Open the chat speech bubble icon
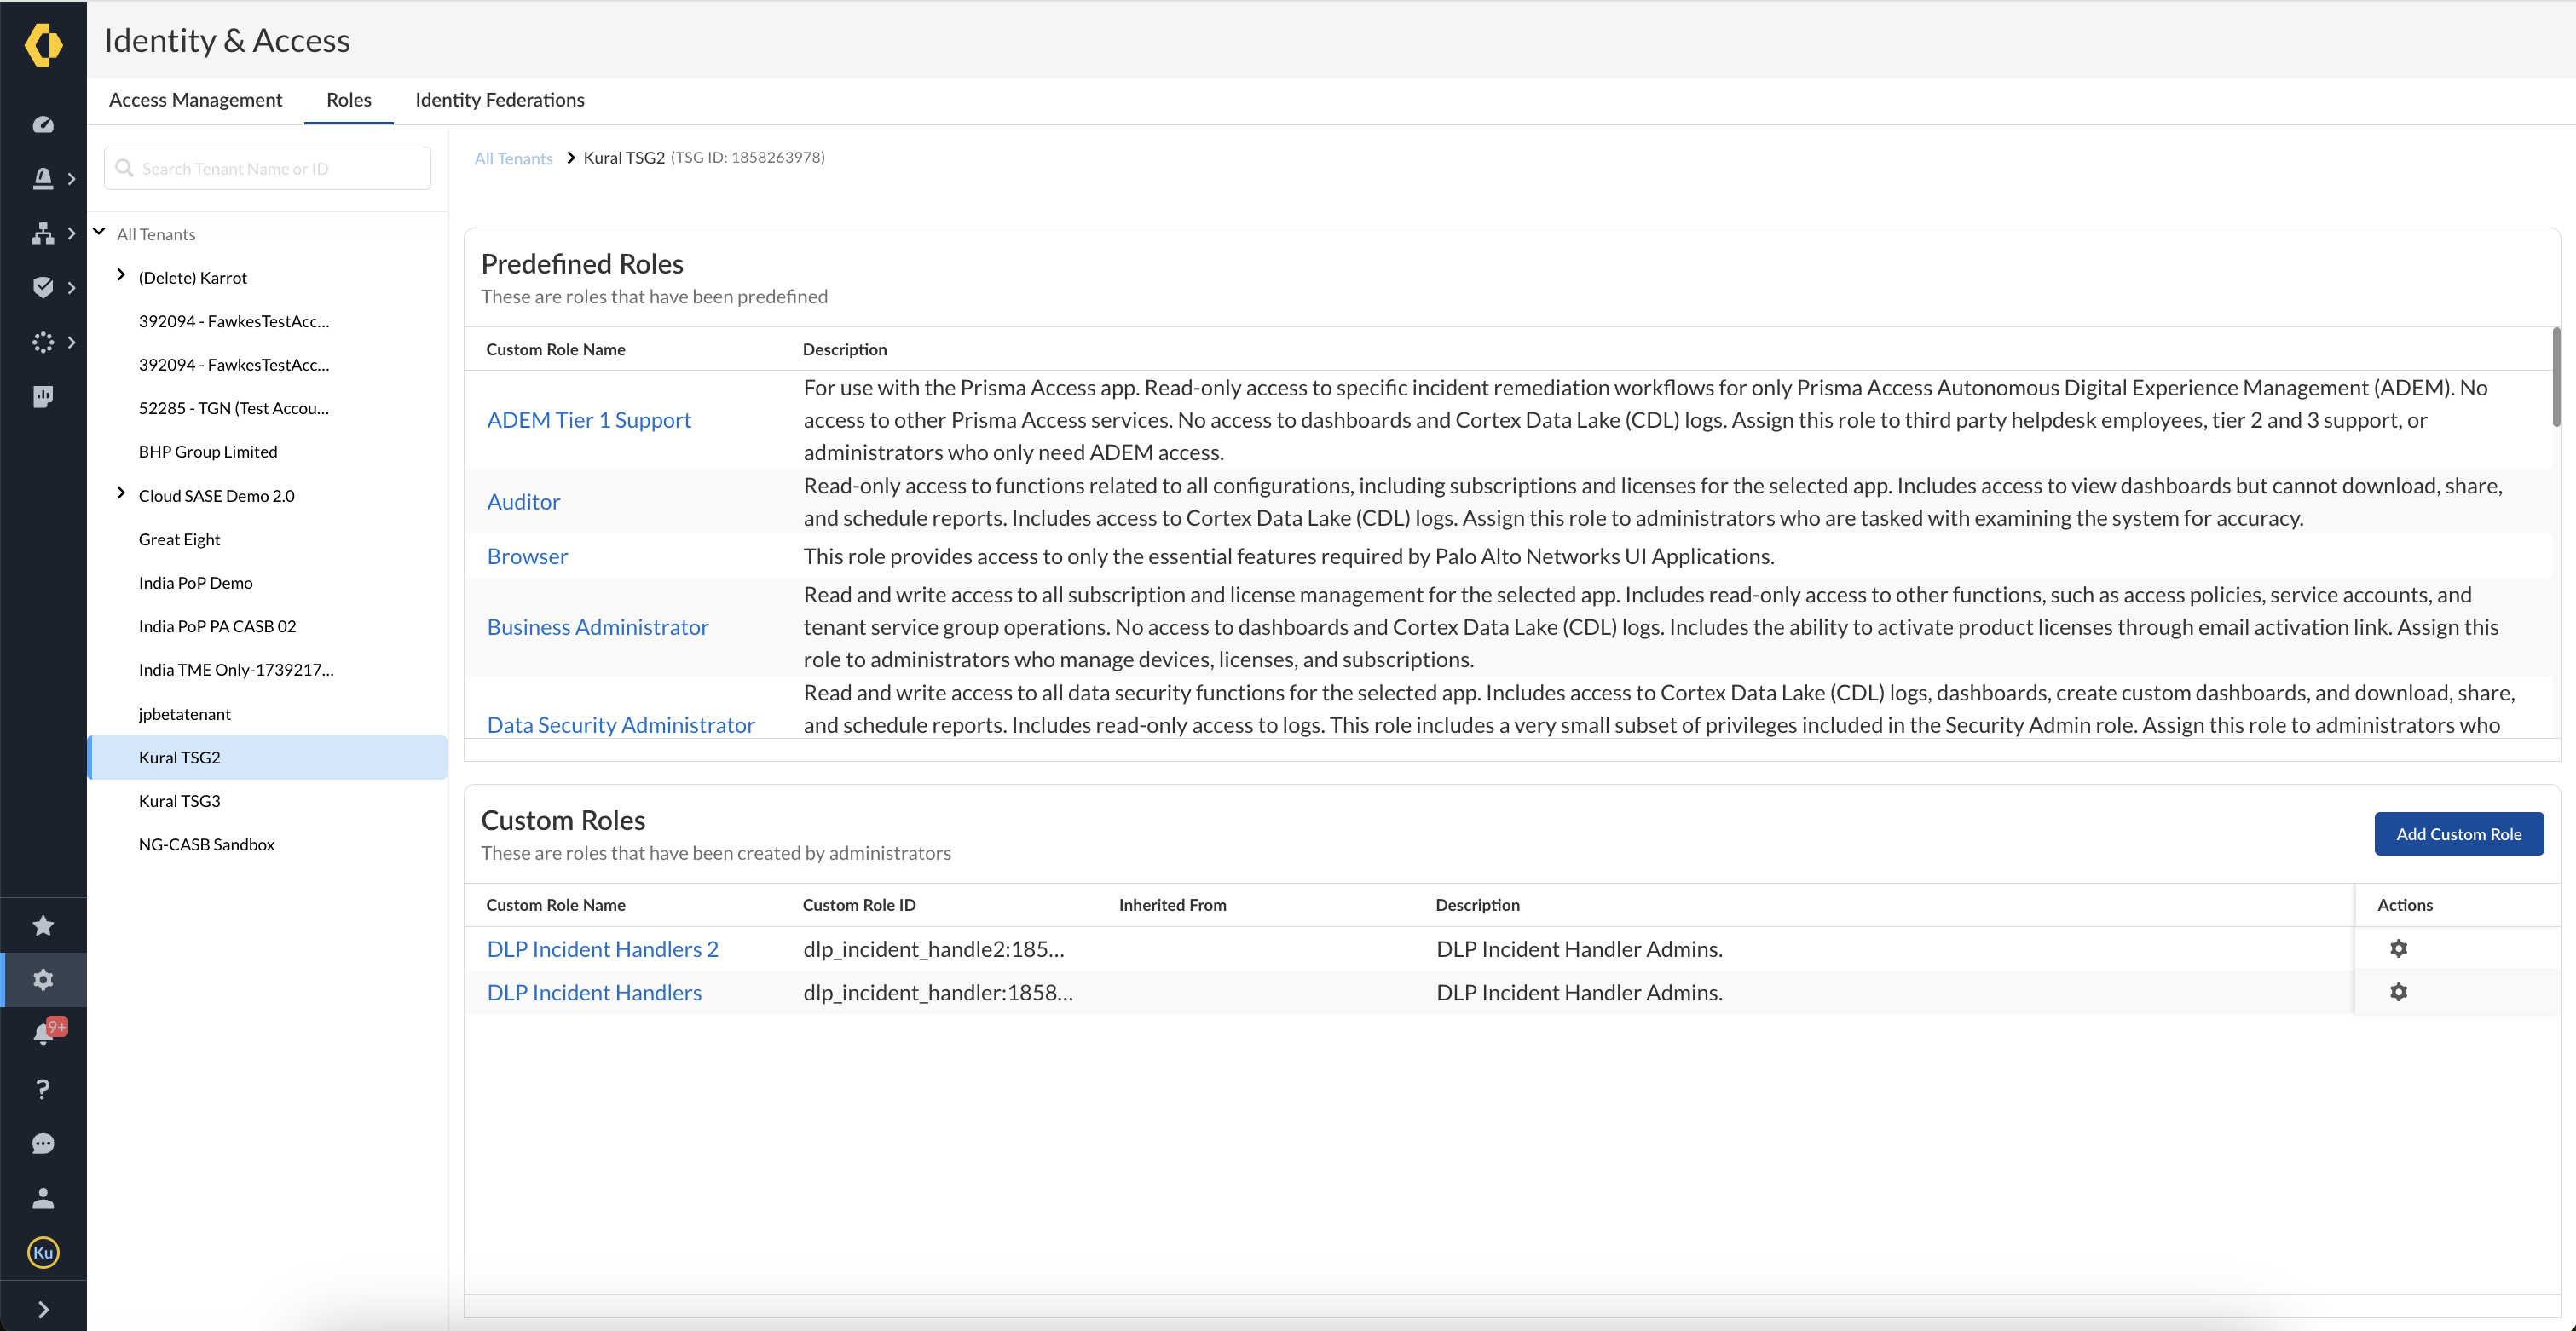 43,1143
